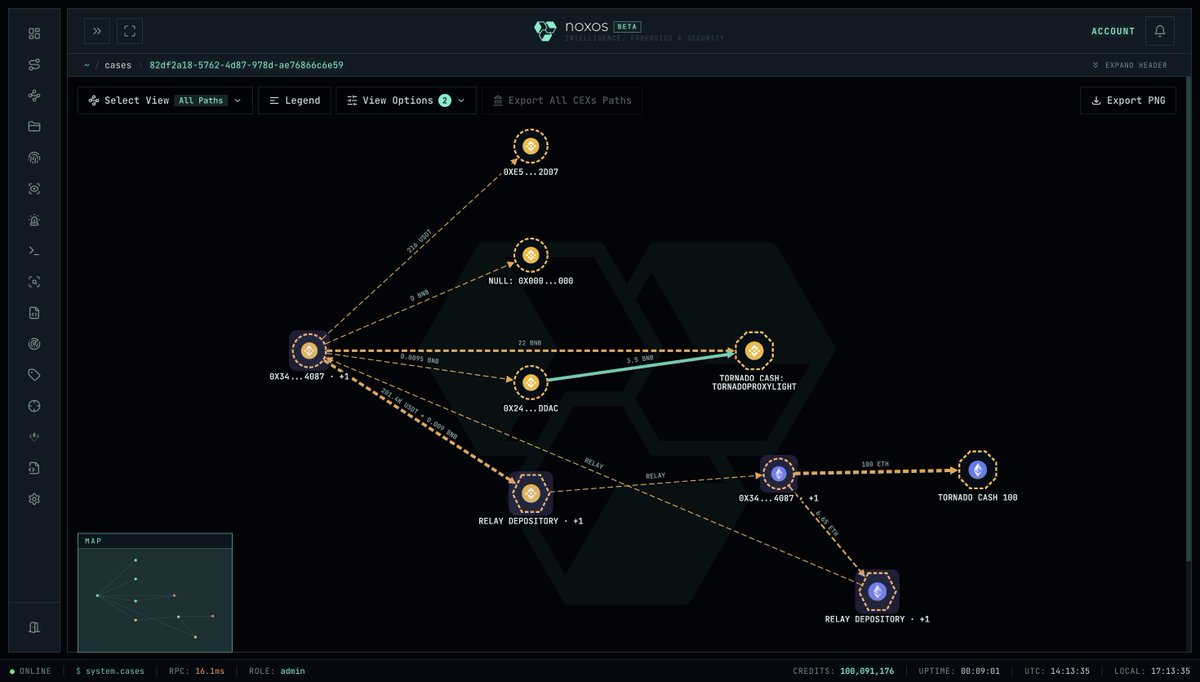The image size is (1200, 682).
Task: Open the terminal prompt icon in sidebar
Action: click(x=34, y=251)
